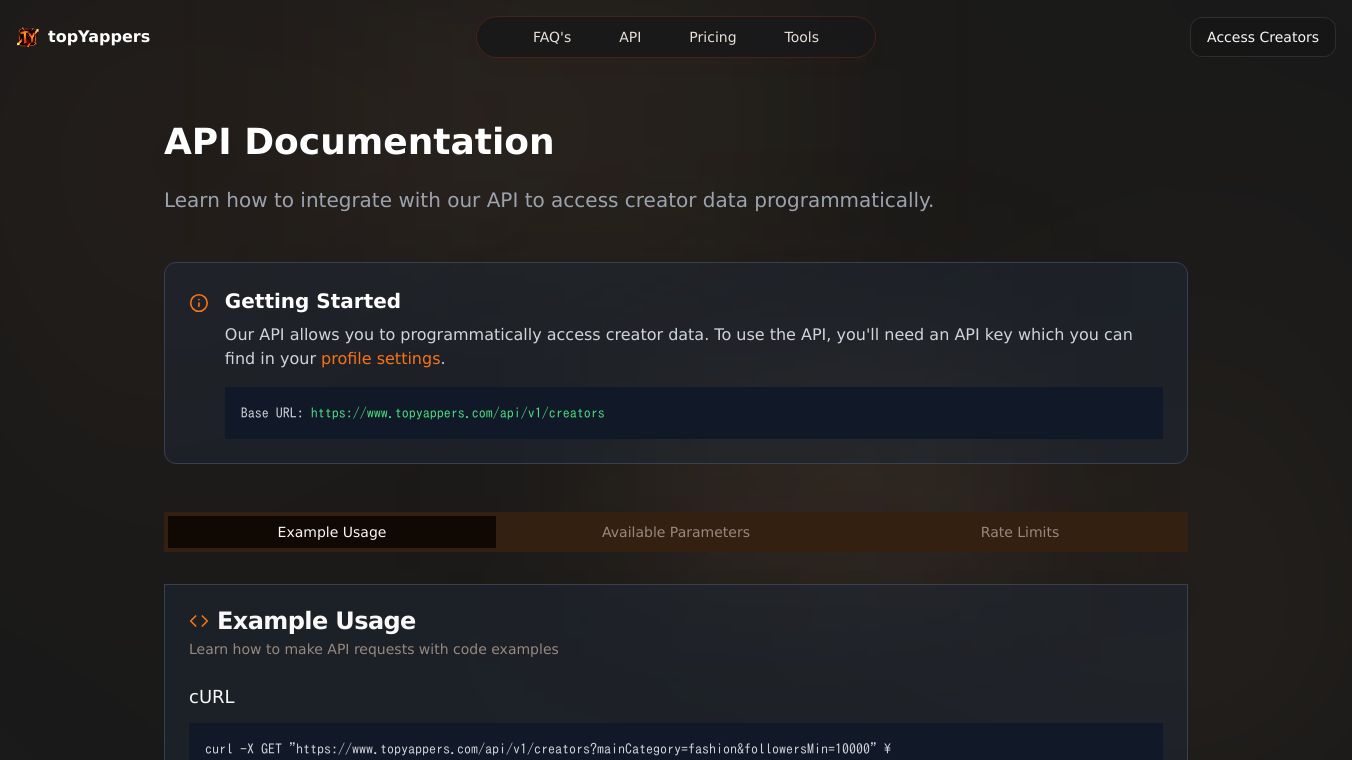
Task: Open the Pricing page from the navbar
Action: click(x=712, y=37)
